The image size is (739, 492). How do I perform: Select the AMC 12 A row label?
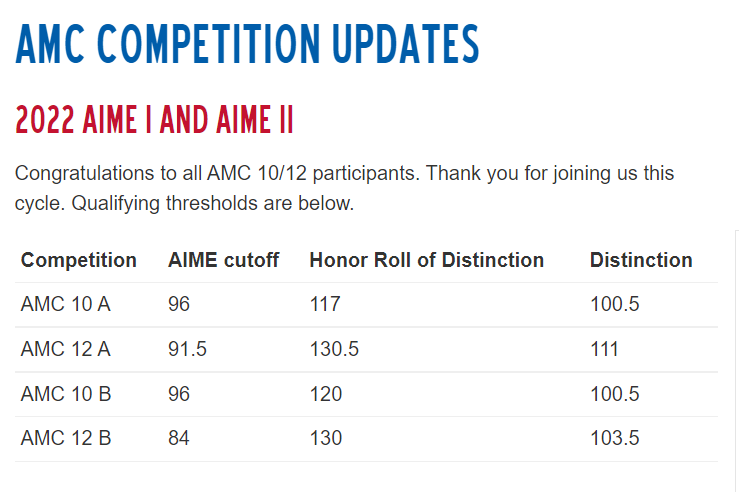coord(66,349)
